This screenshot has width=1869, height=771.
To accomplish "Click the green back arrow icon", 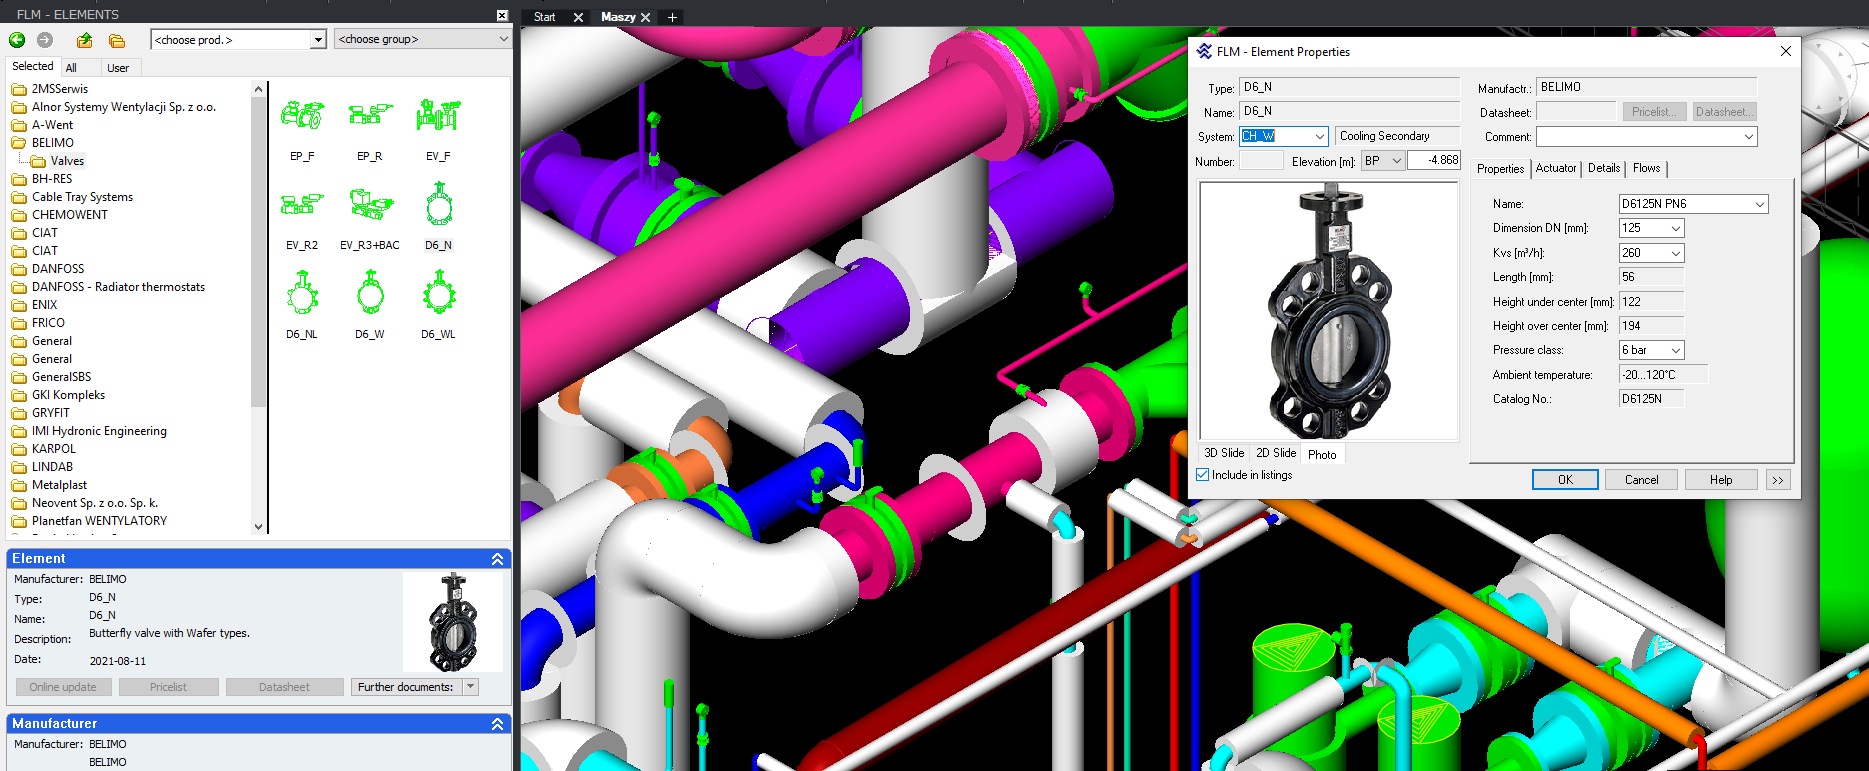I will 17,40.
